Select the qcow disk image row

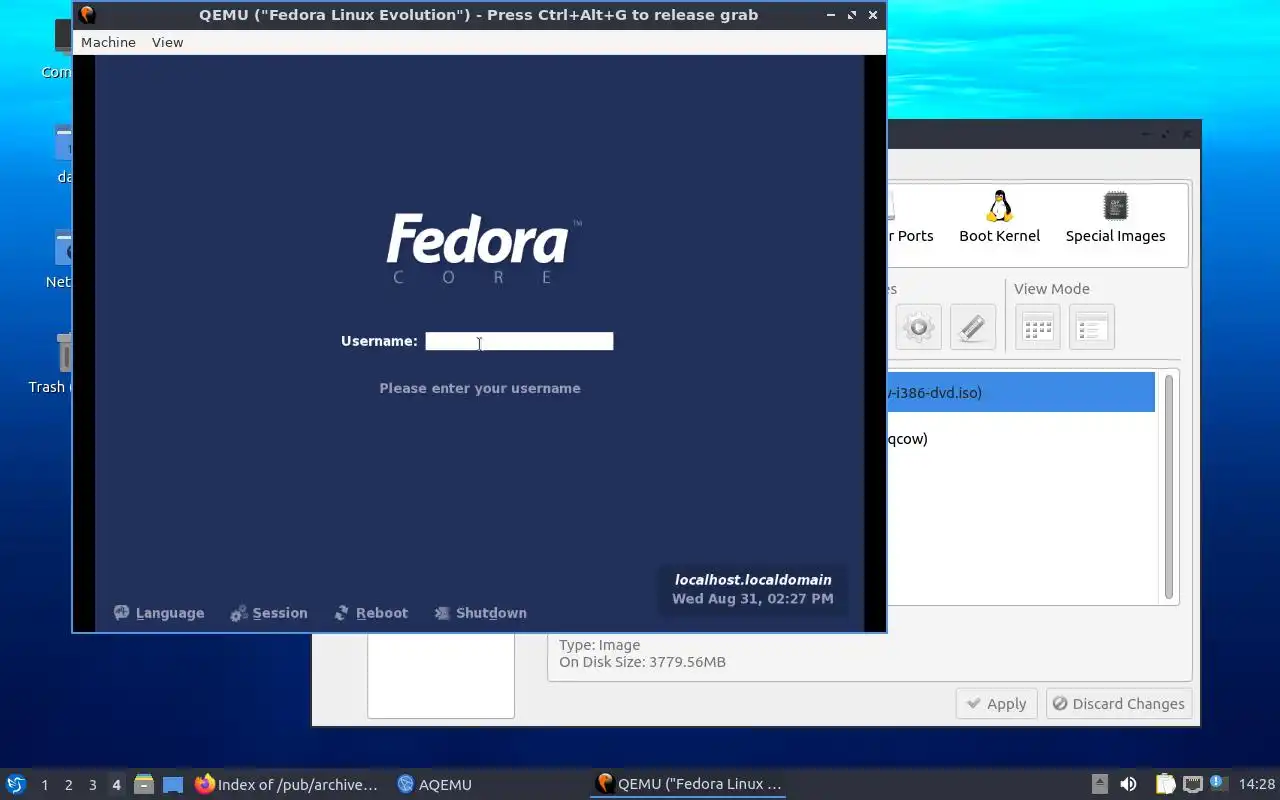[x=1021, y=438]
